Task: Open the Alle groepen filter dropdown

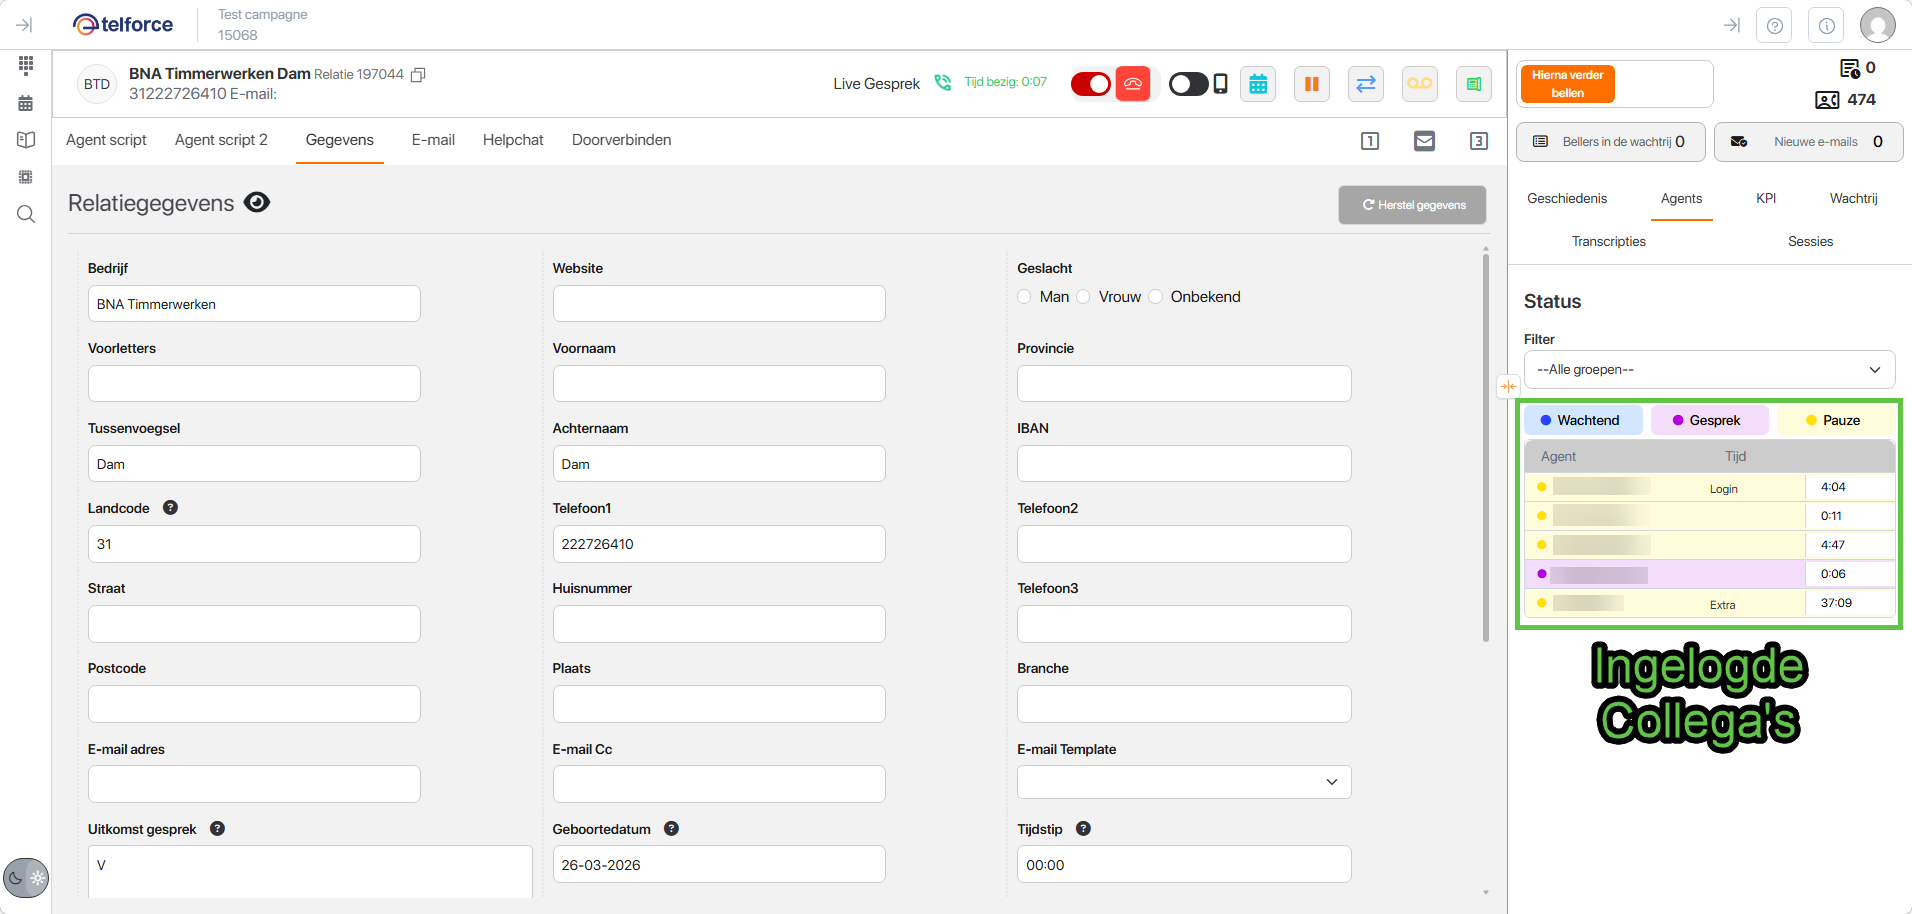Action: (x=1708, y=370)
